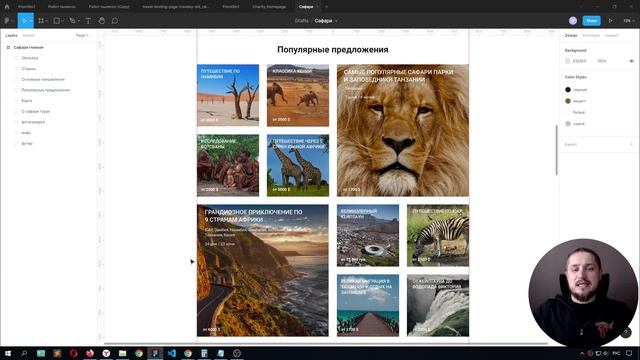Expand the Pen tool options arrow

(78, 21)
